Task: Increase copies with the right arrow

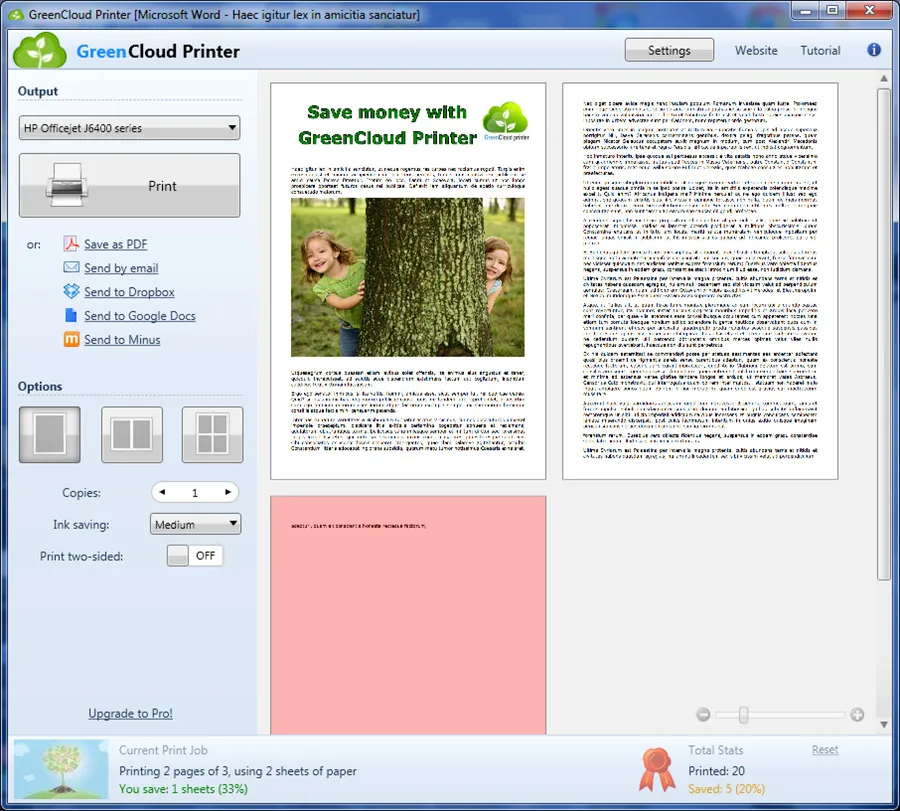Action: (227, 491)
